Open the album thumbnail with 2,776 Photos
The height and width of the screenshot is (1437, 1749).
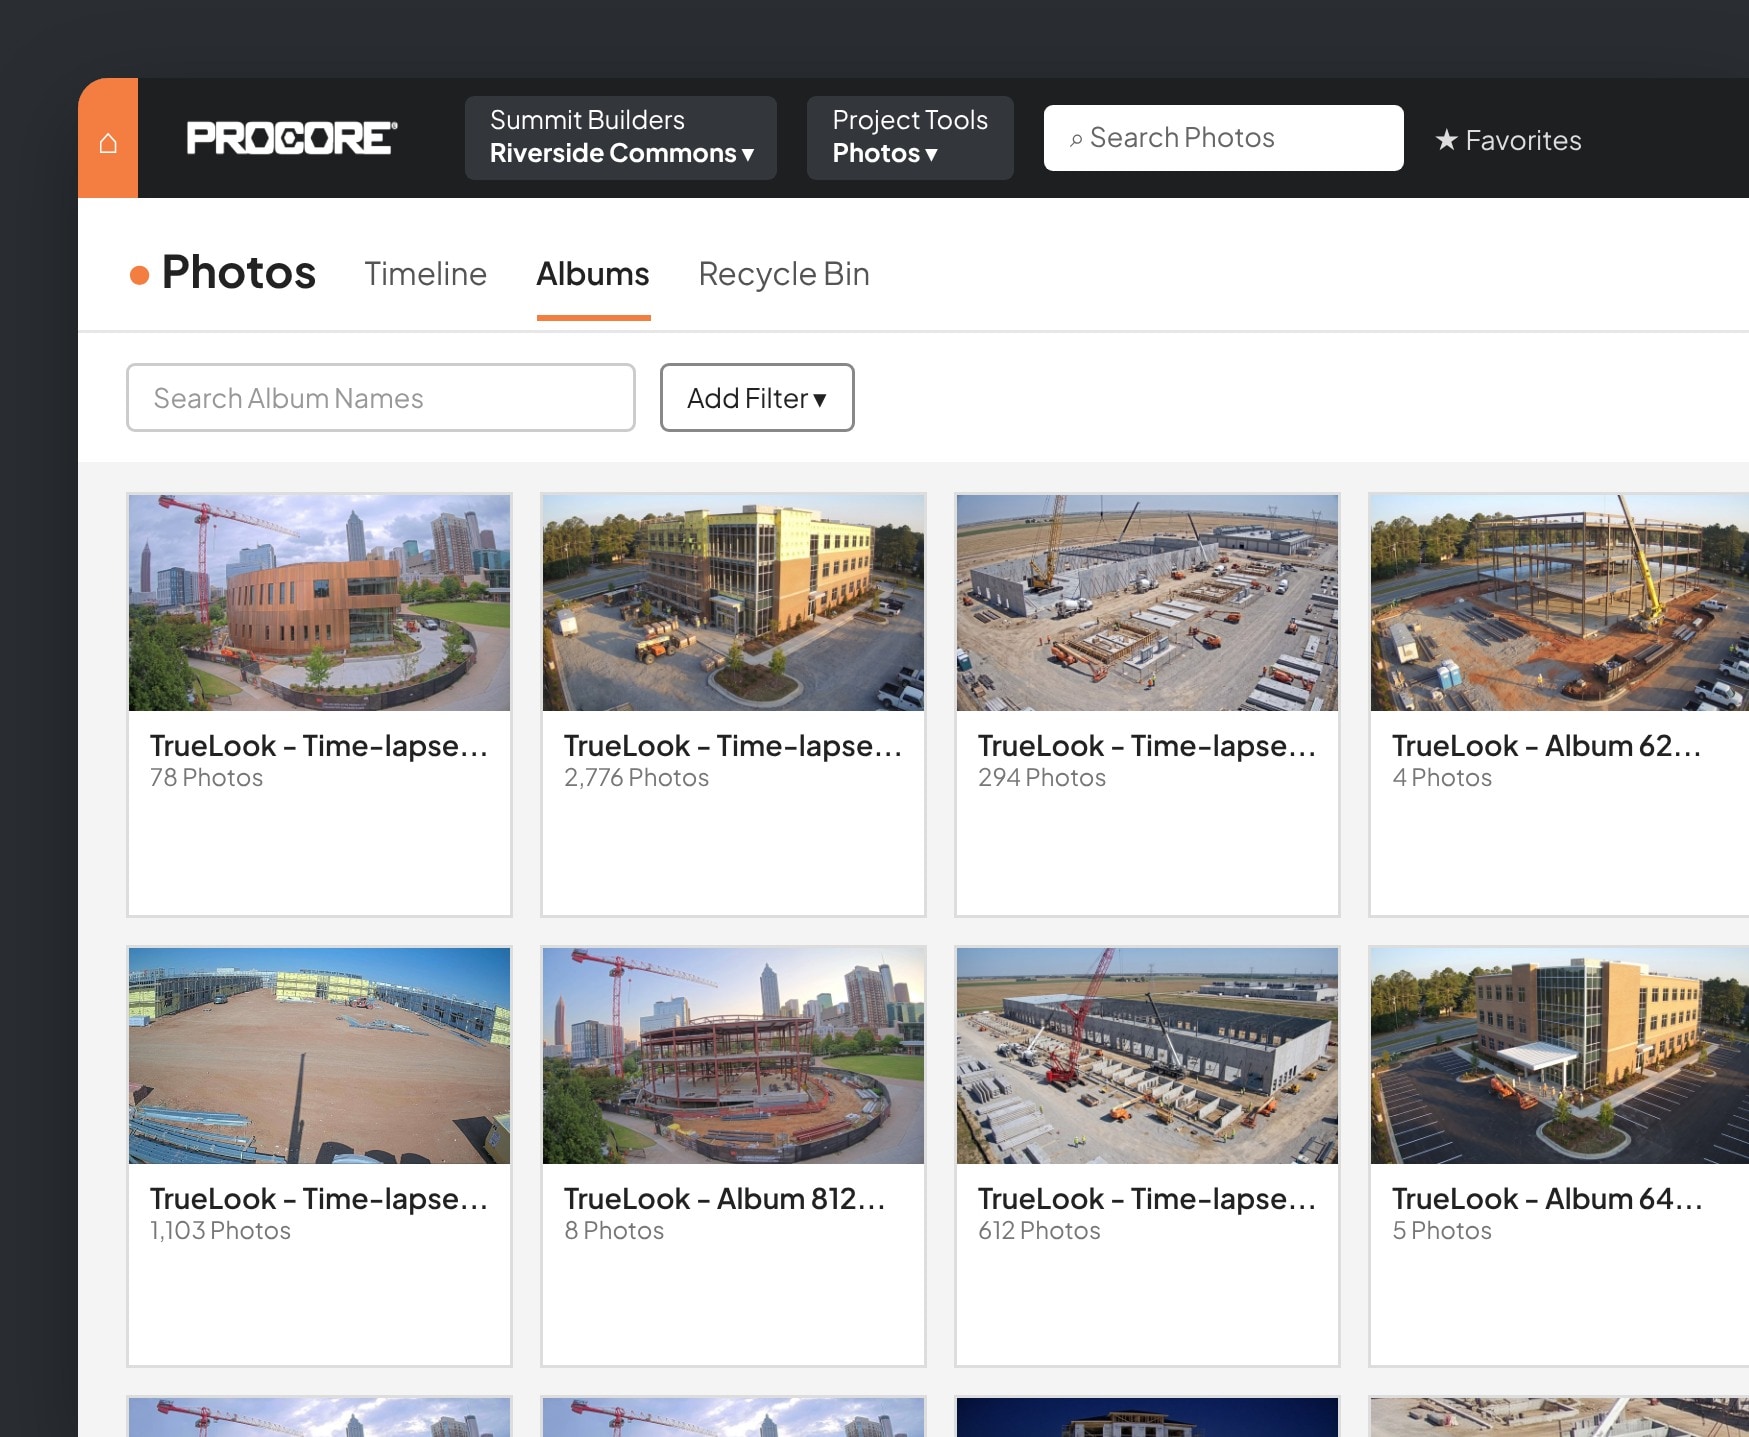tap(734, 603)
